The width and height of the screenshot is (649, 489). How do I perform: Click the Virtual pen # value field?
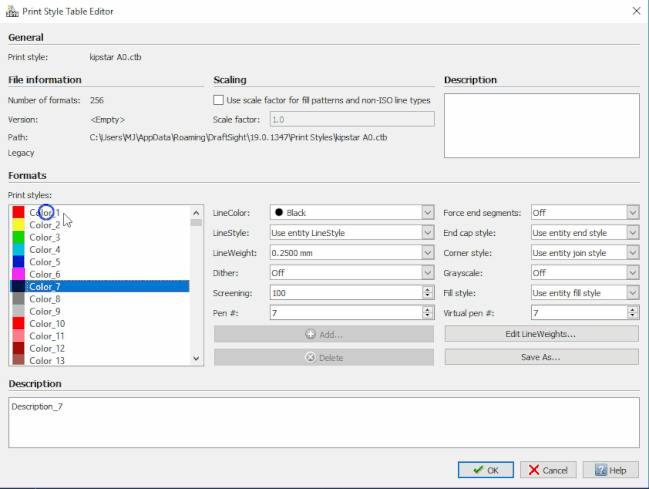(579, 313)
